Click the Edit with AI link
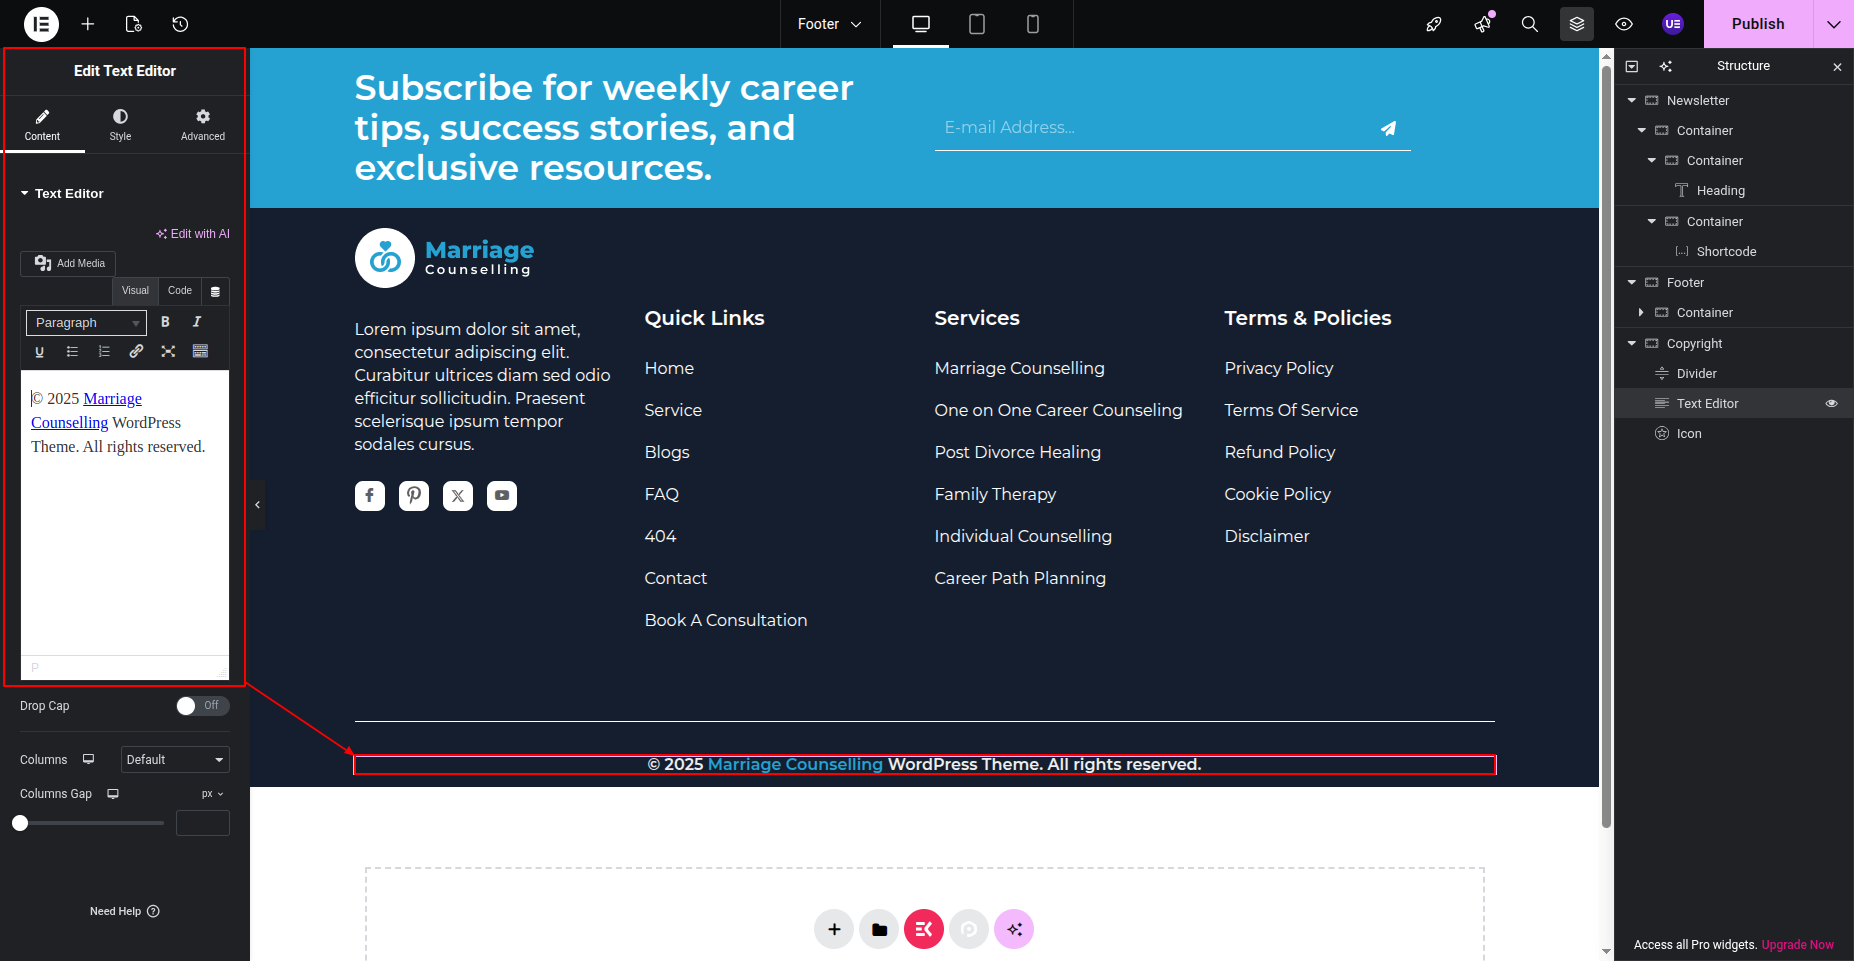Viewport: 1854px width, 961px height. click(193, 234)
